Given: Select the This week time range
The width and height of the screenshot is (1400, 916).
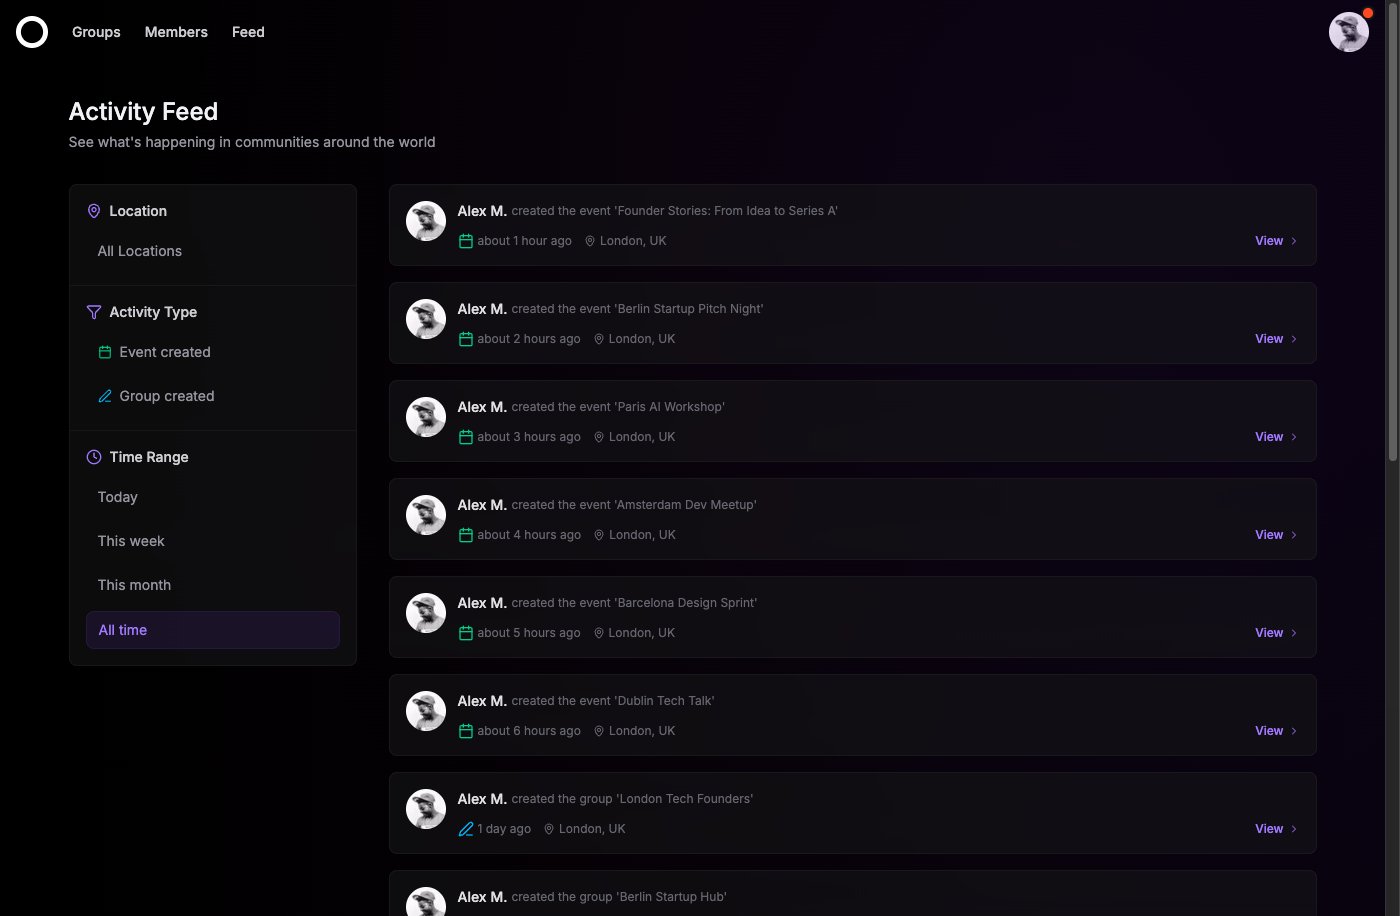Looking at the screenshot, I should click(x=131, y=541).
